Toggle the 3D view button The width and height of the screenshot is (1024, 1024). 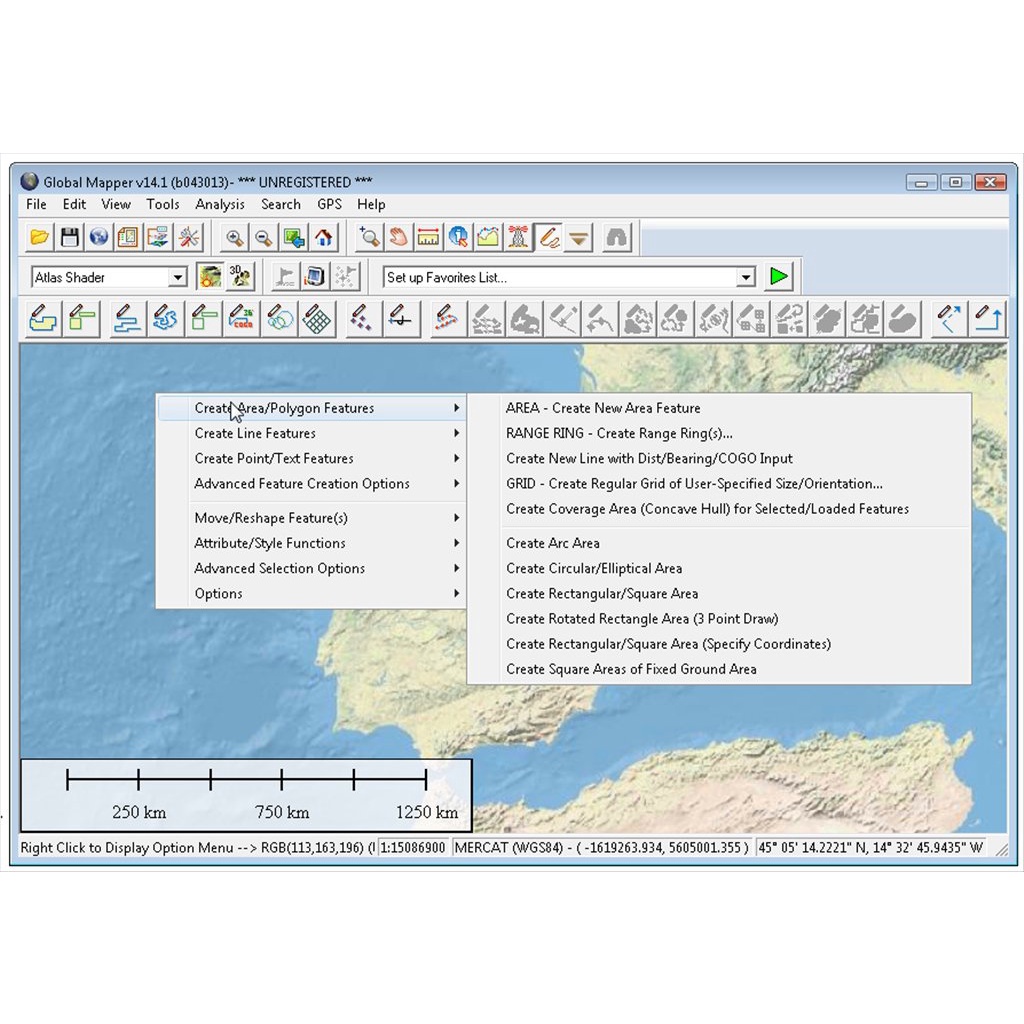[x=240, y=277]
